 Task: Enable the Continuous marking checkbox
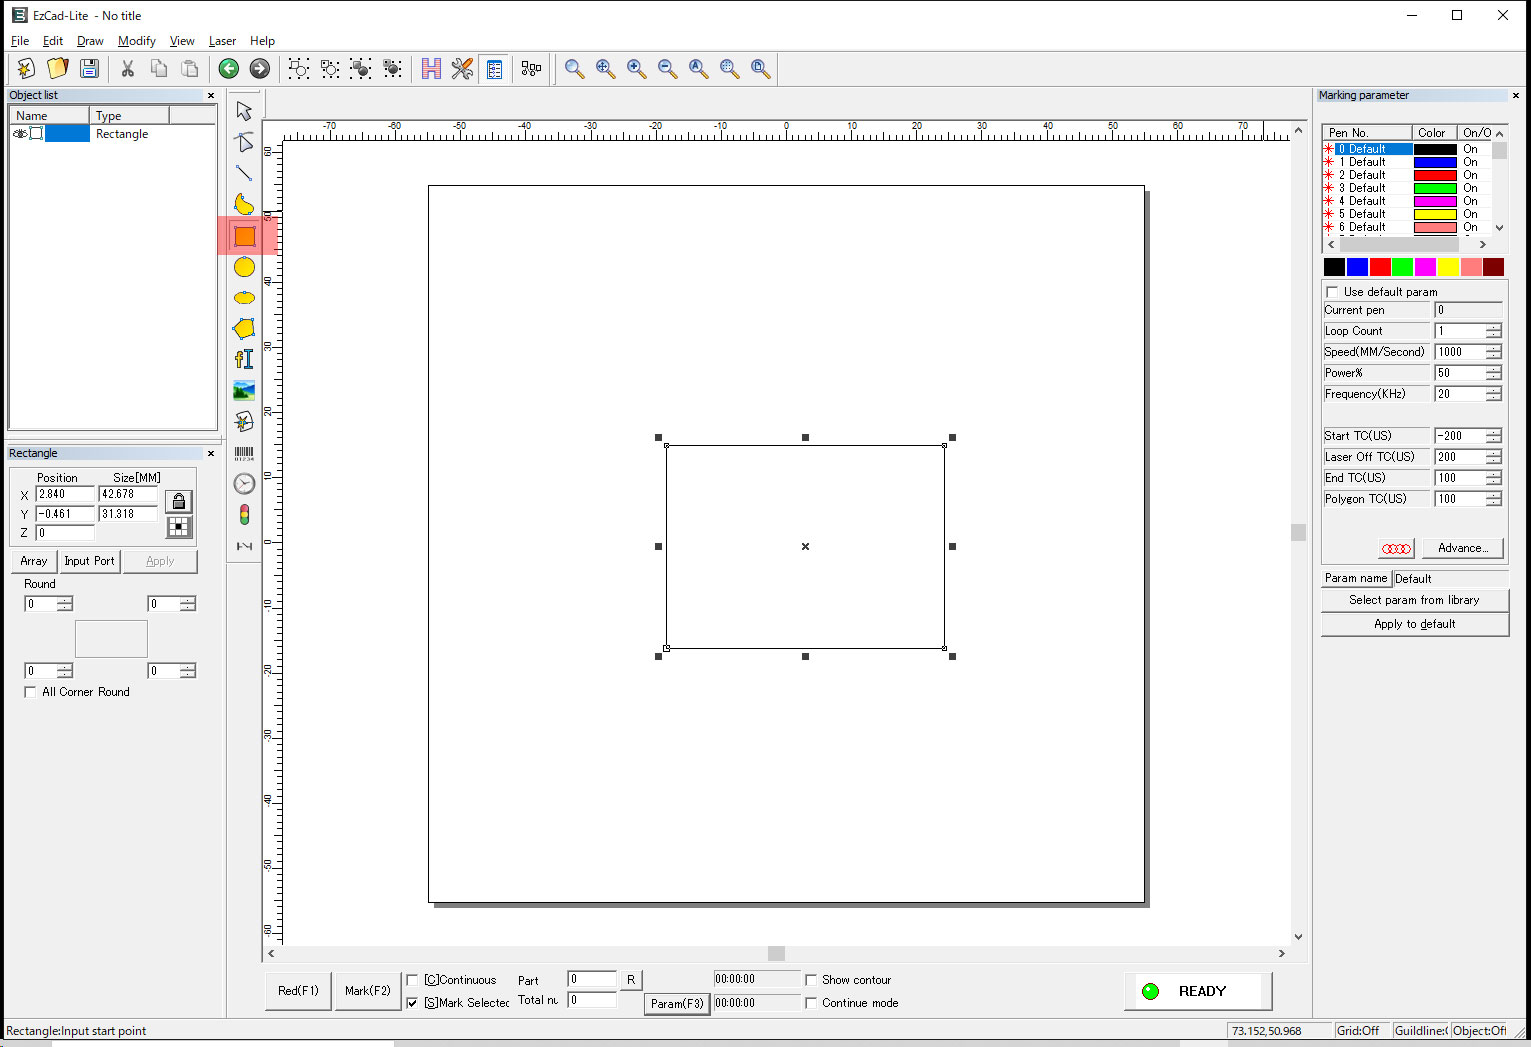pos(412,980)
